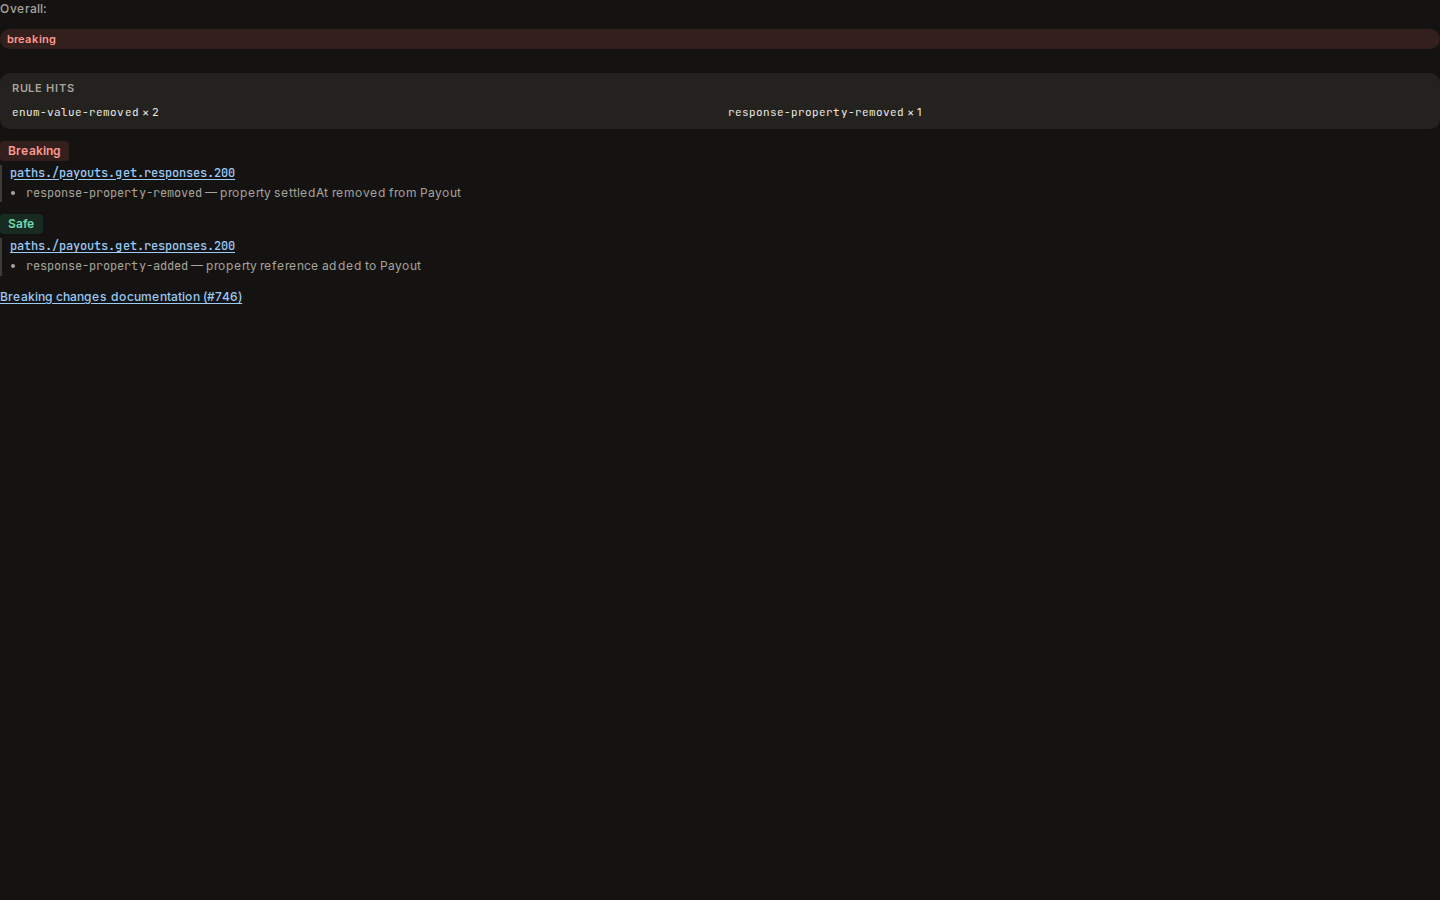Open the paths./payouts.get.responses.200 link under Breaking

click(122, 173)
